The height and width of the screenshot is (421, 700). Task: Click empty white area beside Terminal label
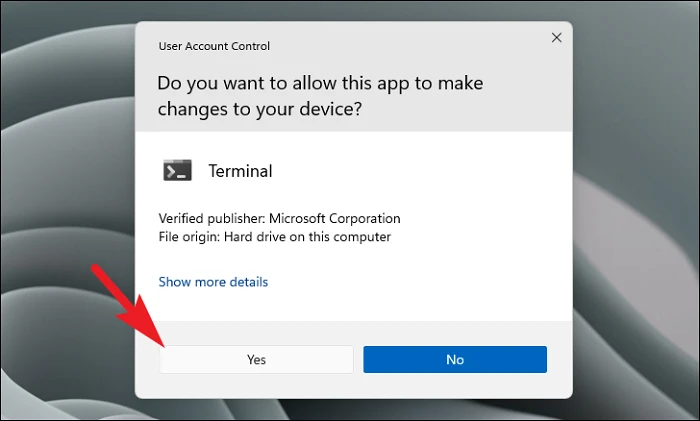click(x=420, y=171)
